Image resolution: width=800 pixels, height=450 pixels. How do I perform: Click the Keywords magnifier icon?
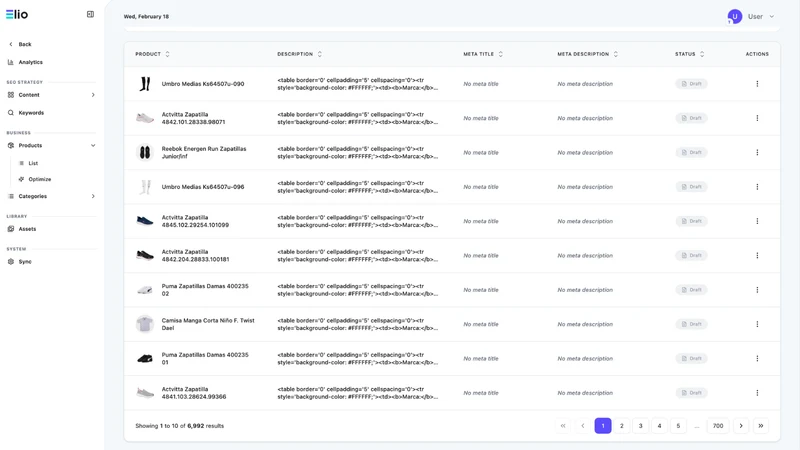[11, 113]
